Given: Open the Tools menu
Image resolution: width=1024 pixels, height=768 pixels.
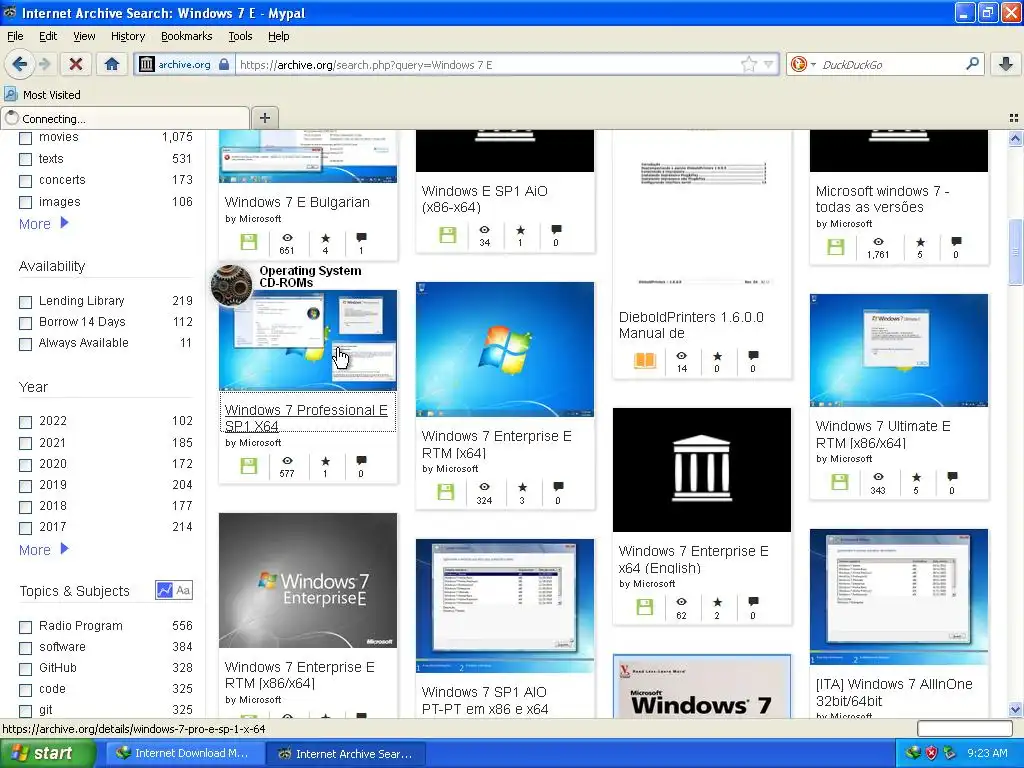Looking at the screenshot, I should (240, 36).
